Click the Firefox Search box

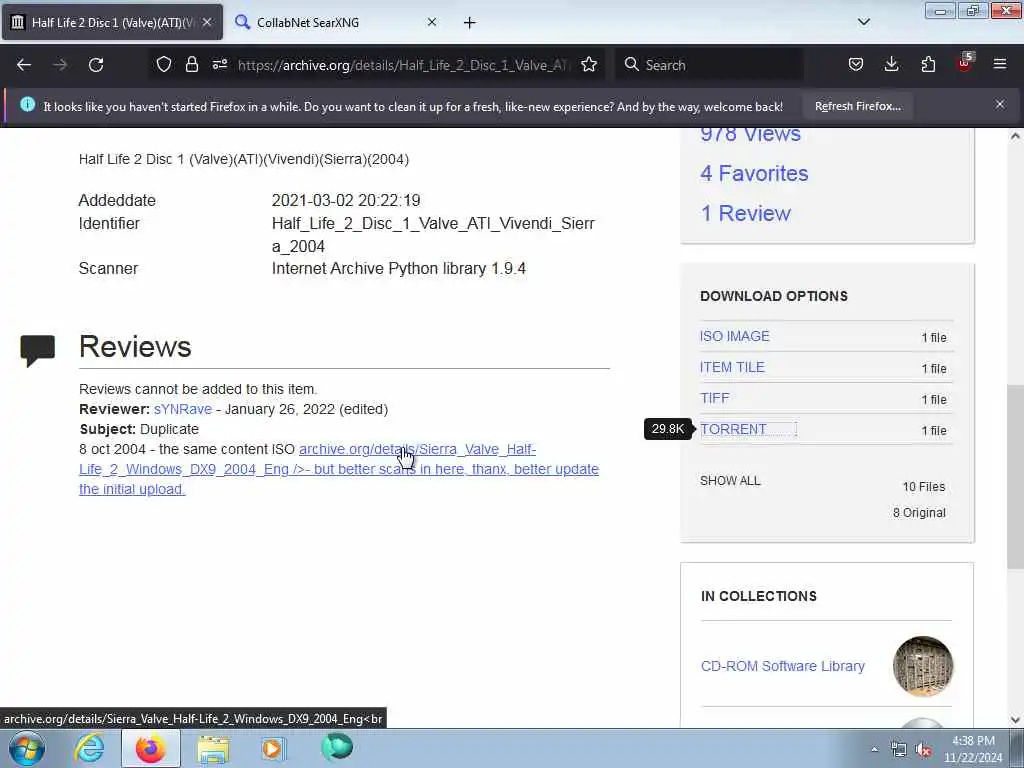(x=709, y=65)
